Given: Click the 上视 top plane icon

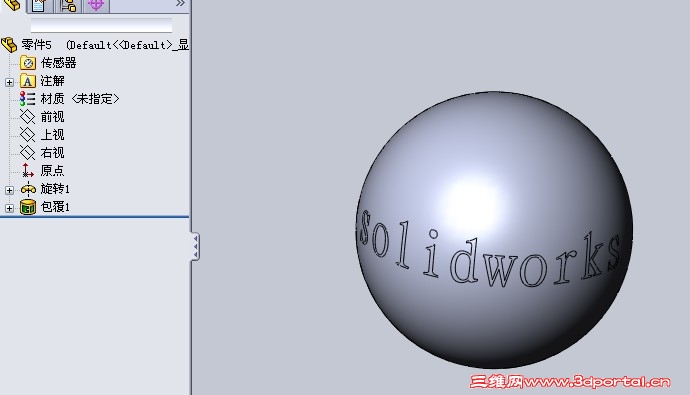Looking at the screenshot, I should coord(27,135).
